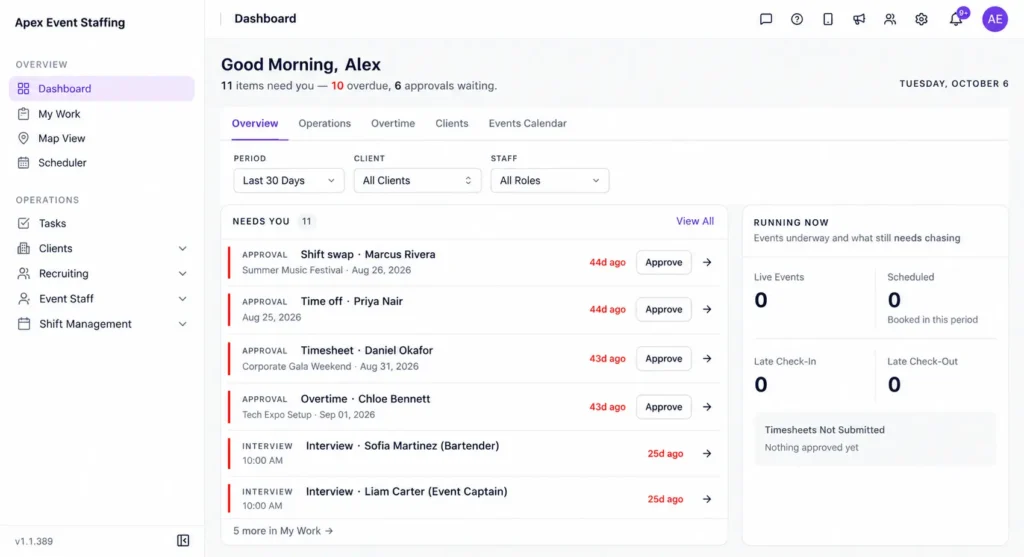Expand the Event Staff sidebar chevron

pos(183,298)
